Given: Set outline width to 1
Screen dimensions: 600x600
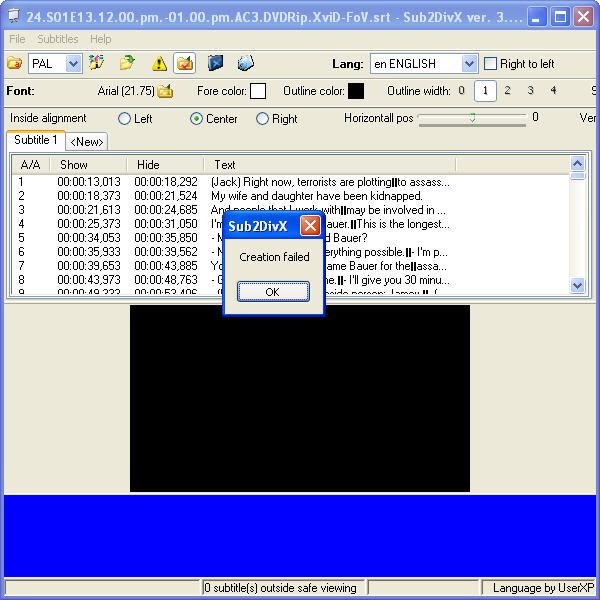Looking at the screenshot, I should pyautogui.click(x=485, y=91).
